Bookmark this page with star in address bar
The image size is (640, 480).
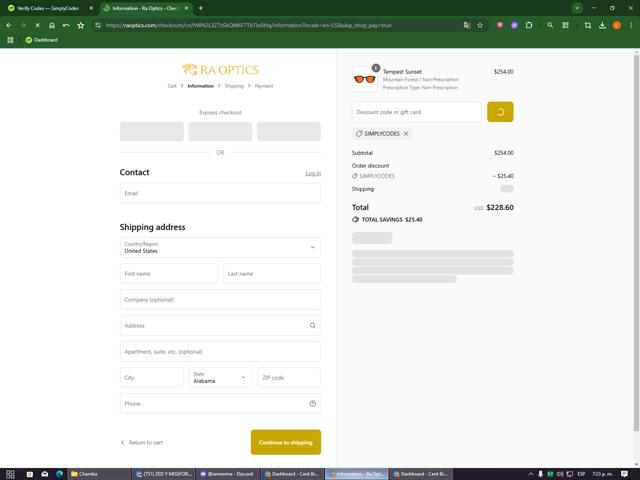pyautogui.click(x=480, y=25)
